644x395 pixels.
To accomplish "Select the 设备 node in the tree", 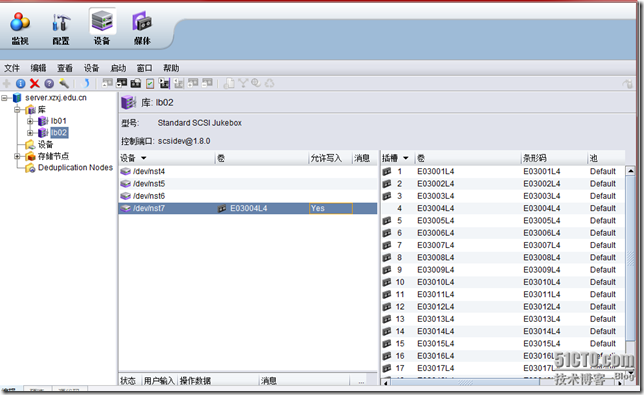I will tap(45, 145).
